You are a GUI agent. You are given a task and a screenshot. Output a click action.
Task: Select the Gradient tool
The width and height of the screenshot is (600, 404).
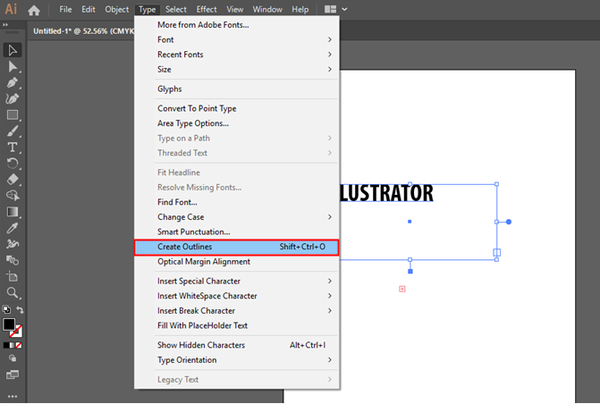12,212
